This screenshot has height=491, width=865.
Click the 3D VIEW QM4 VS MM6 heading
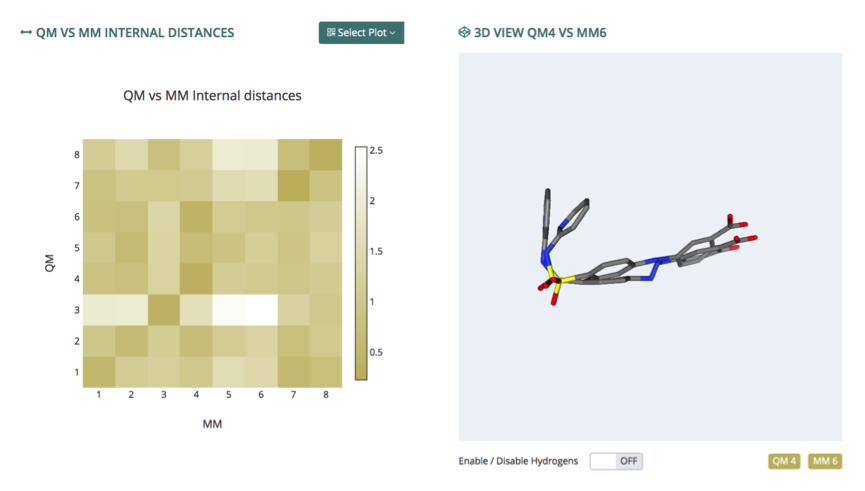pos(540,33)
